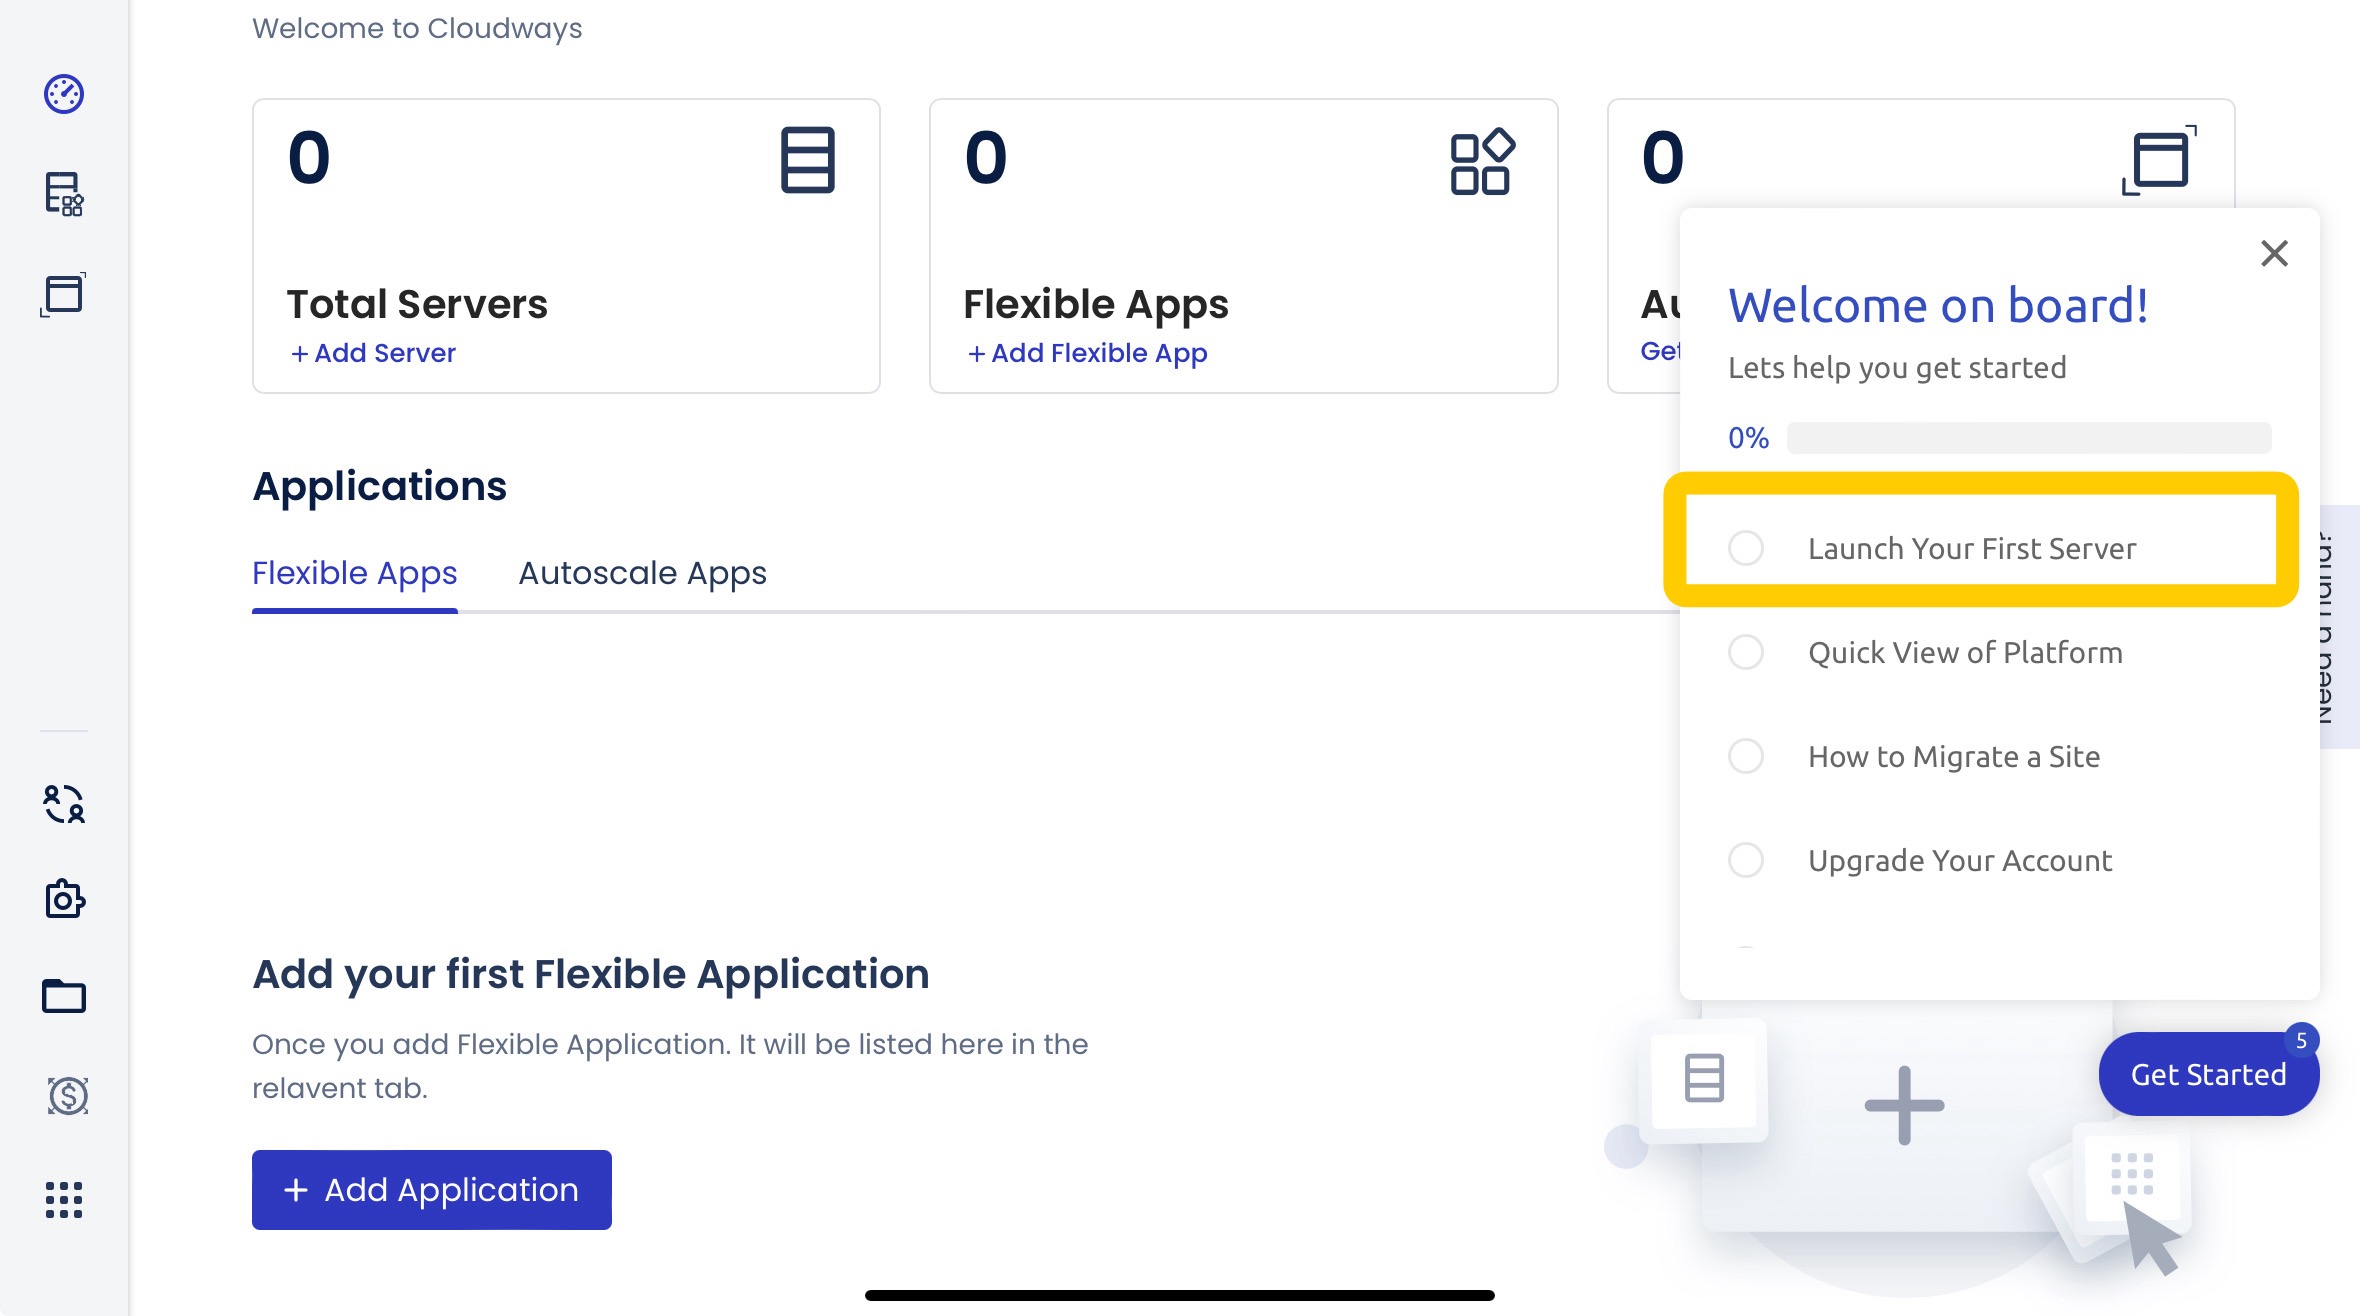Open the Team members icon in sidebar
Image resolution: width=2360 pixels, height=1316 pixels.
[x=64, y=804]
